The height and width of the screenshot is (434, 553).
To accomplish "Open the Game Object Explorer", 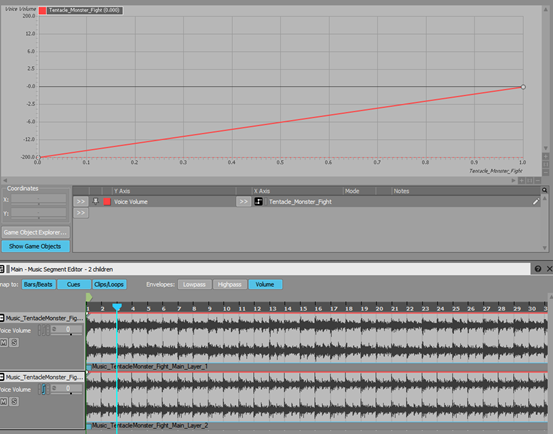I will point(35,232).
